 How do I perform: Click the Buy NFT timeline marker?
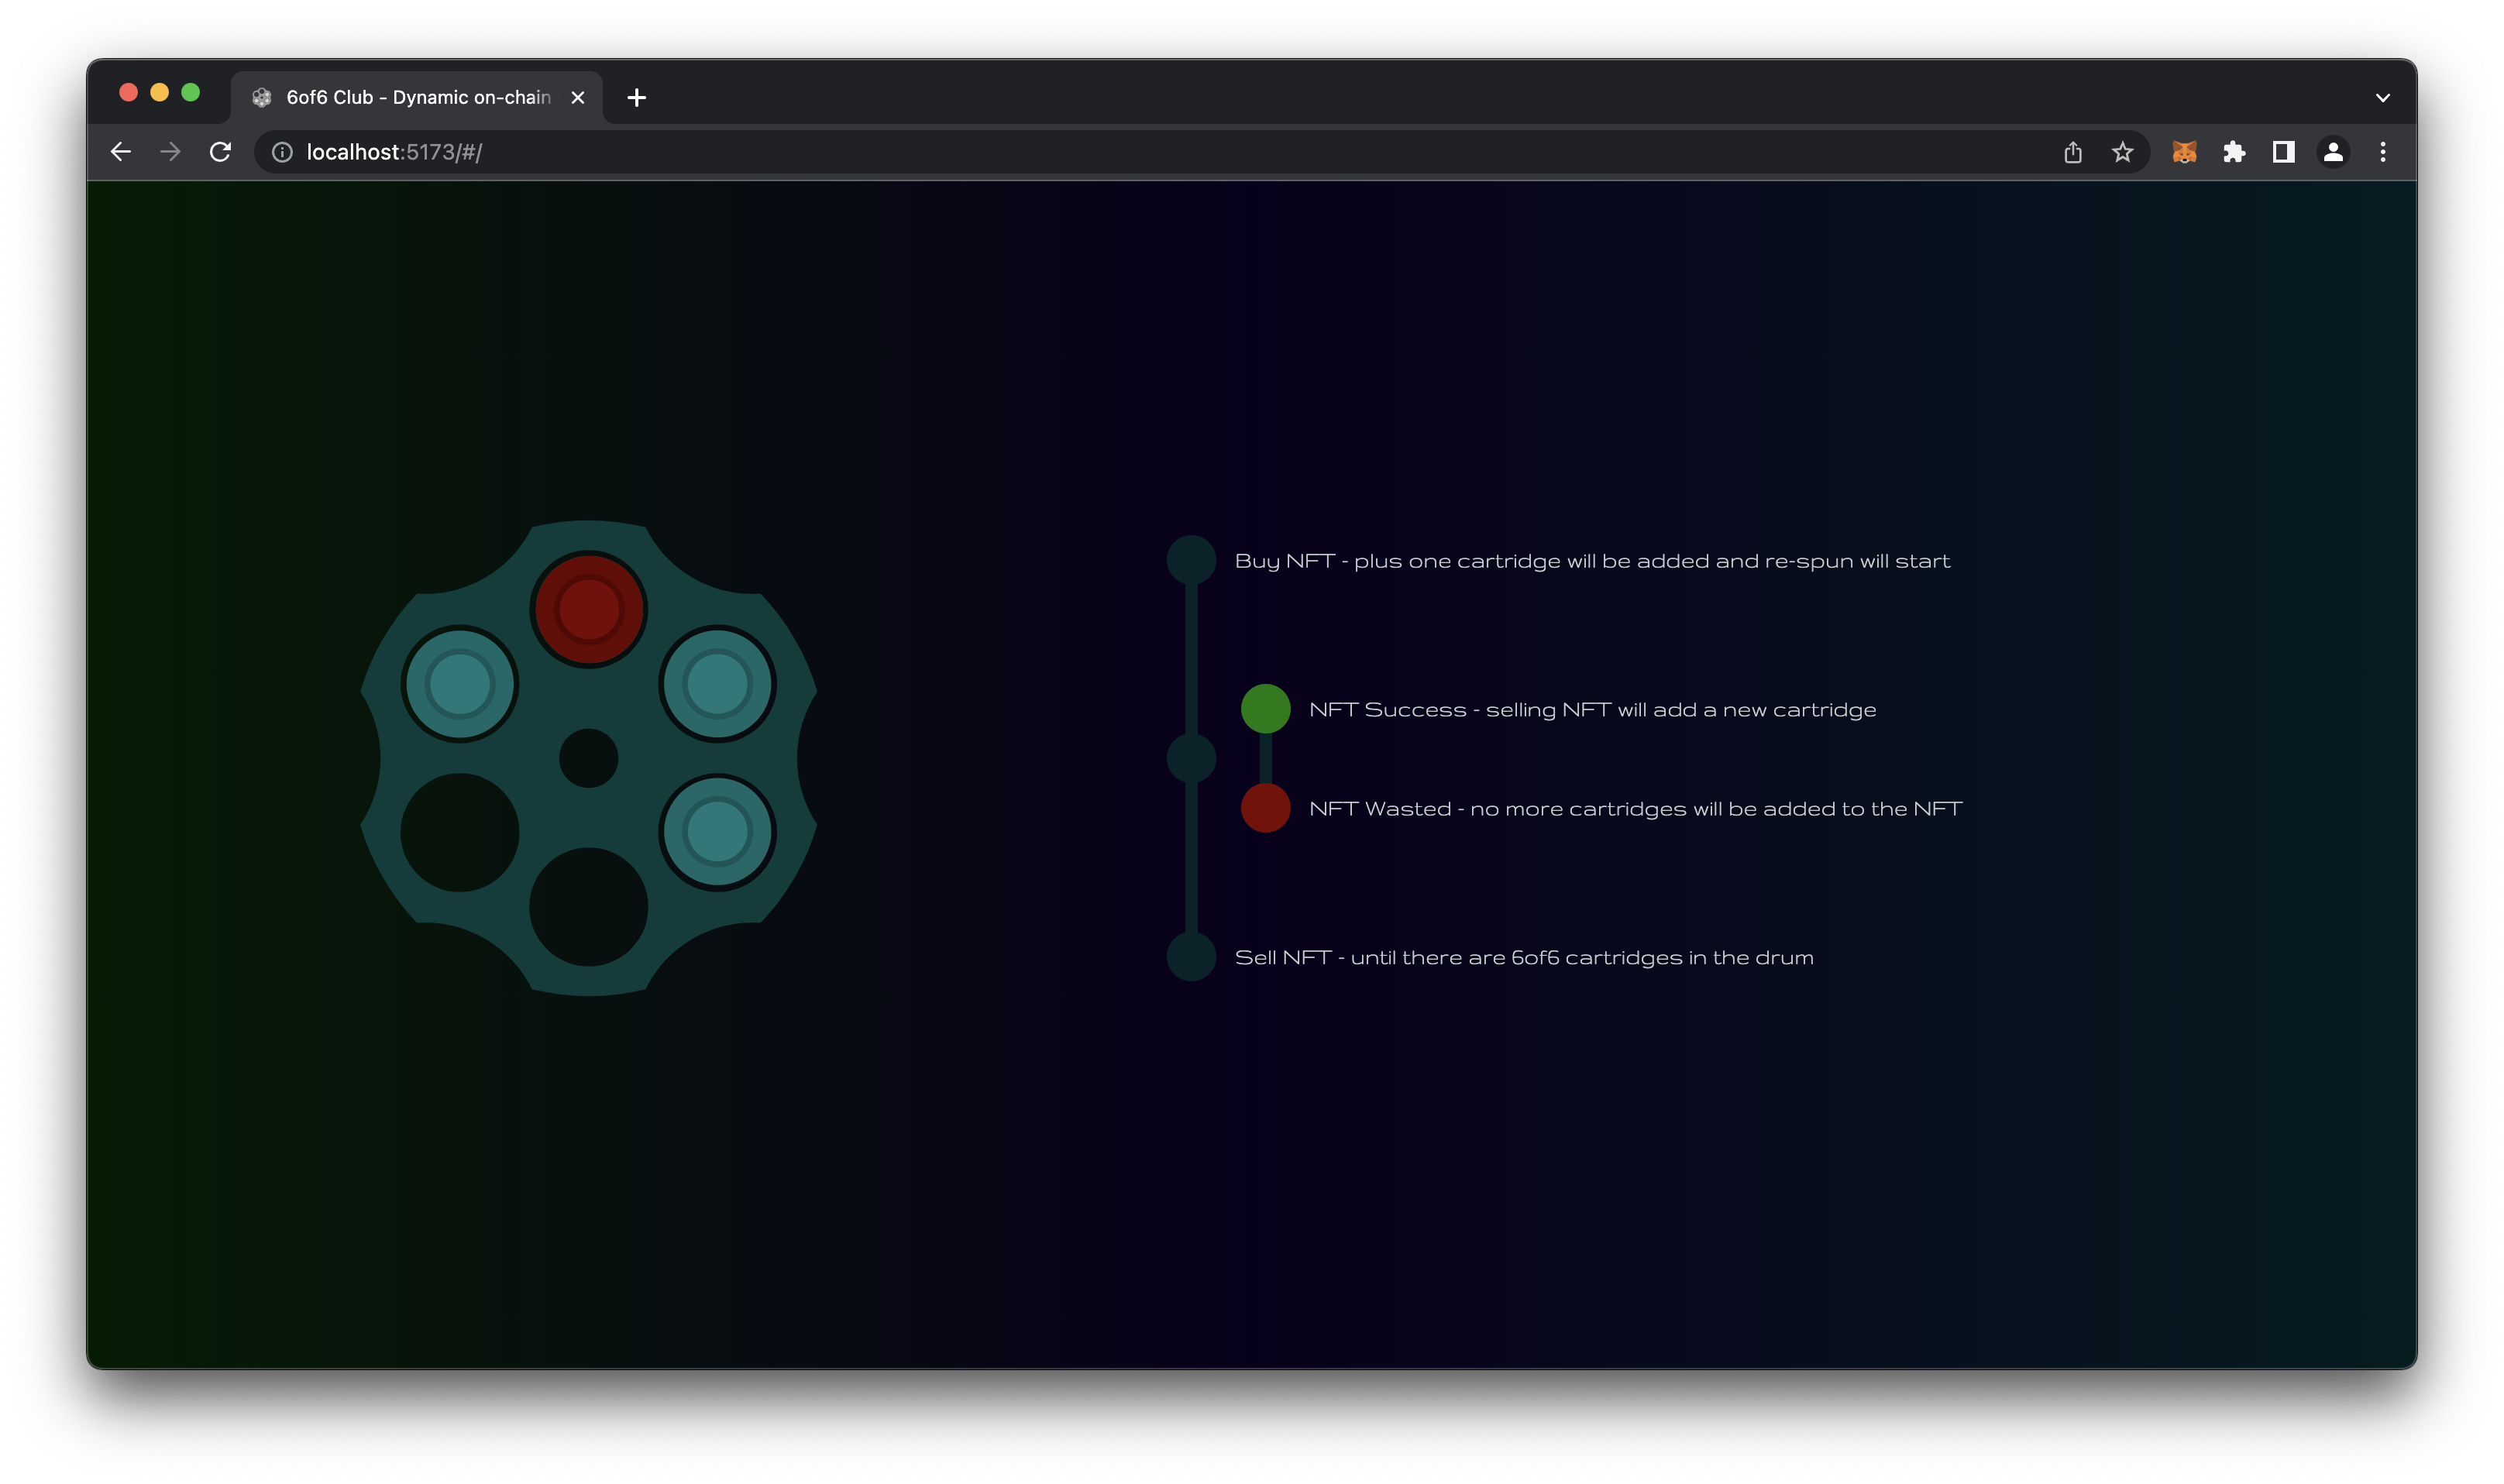click(x=1191, y=560)
